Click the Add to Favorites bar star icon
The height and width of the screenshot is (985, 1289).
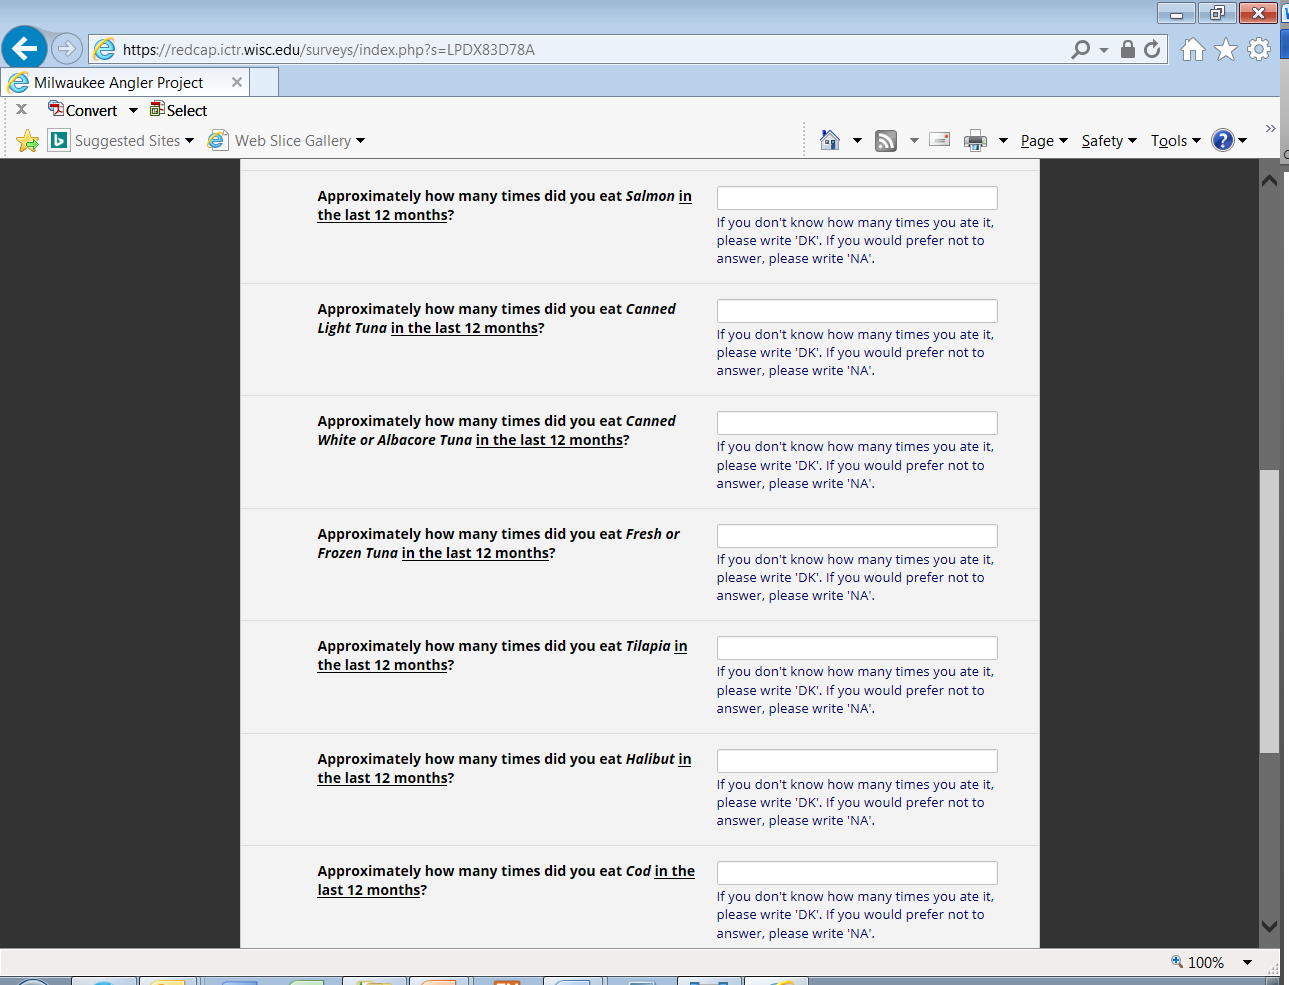(28, 141)
